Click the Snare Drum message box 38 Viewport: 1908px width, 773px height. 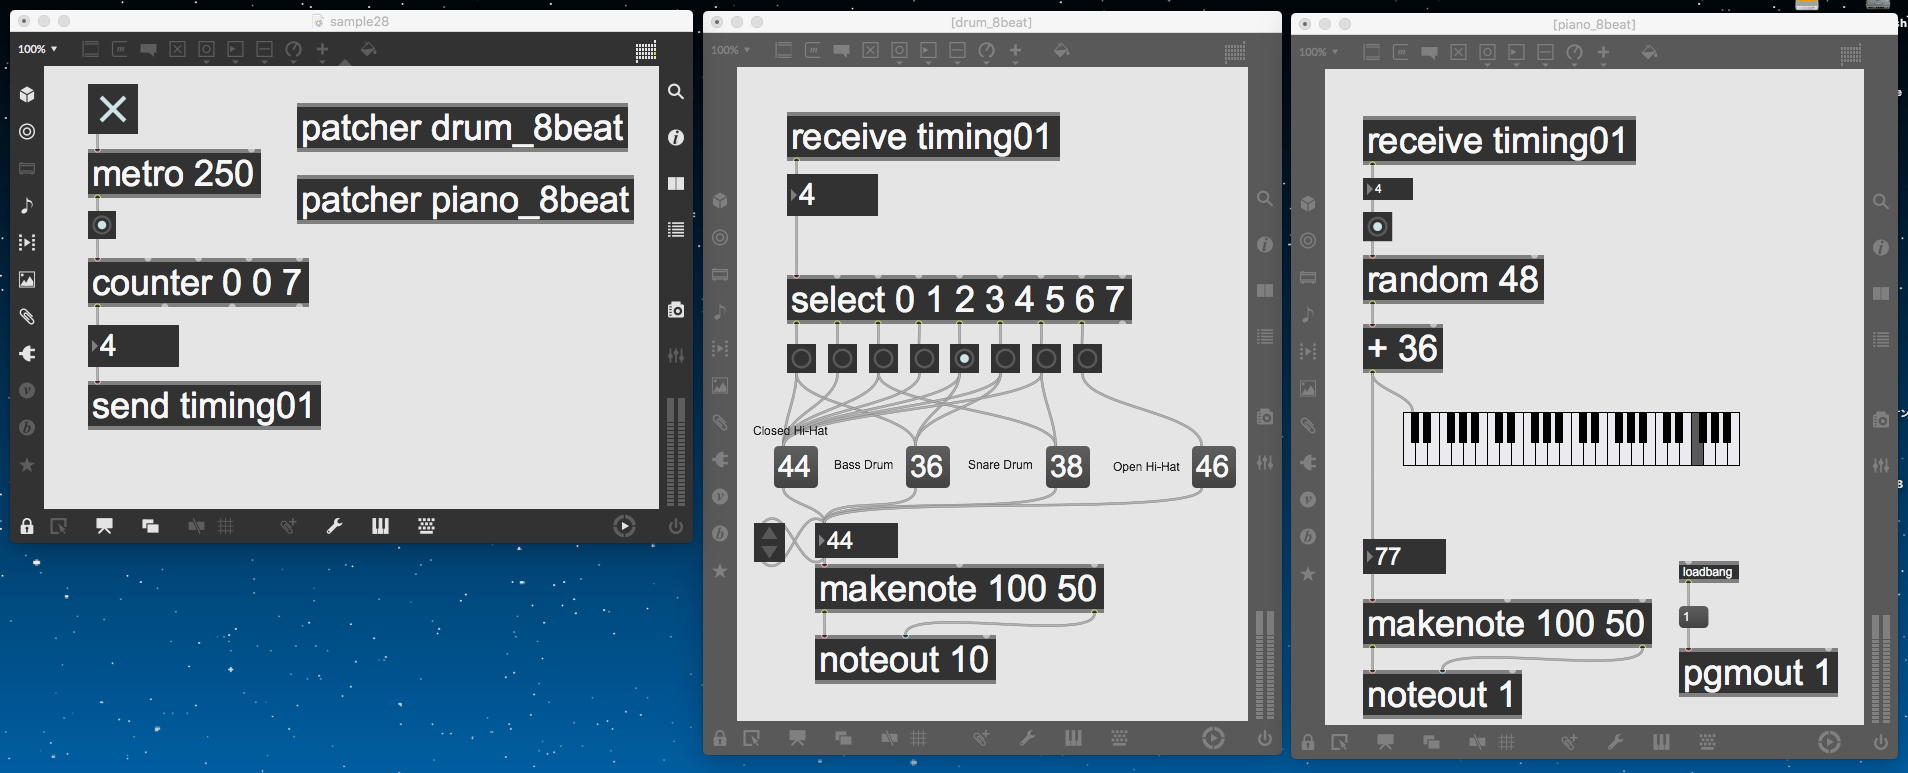(x=1067, y=467)
